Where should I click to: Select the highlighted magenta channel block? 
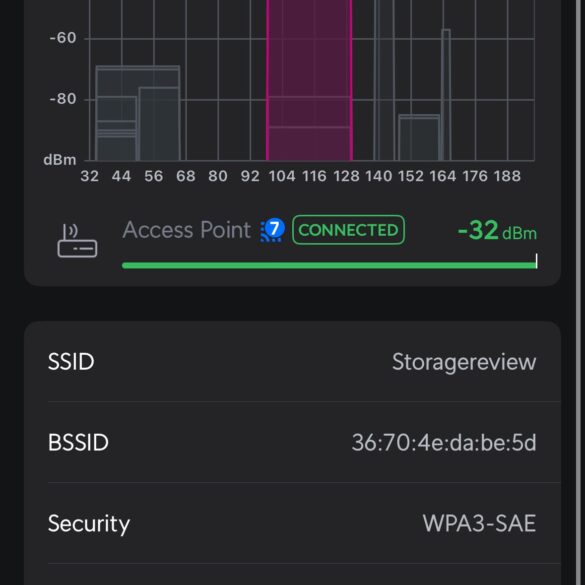309,80
